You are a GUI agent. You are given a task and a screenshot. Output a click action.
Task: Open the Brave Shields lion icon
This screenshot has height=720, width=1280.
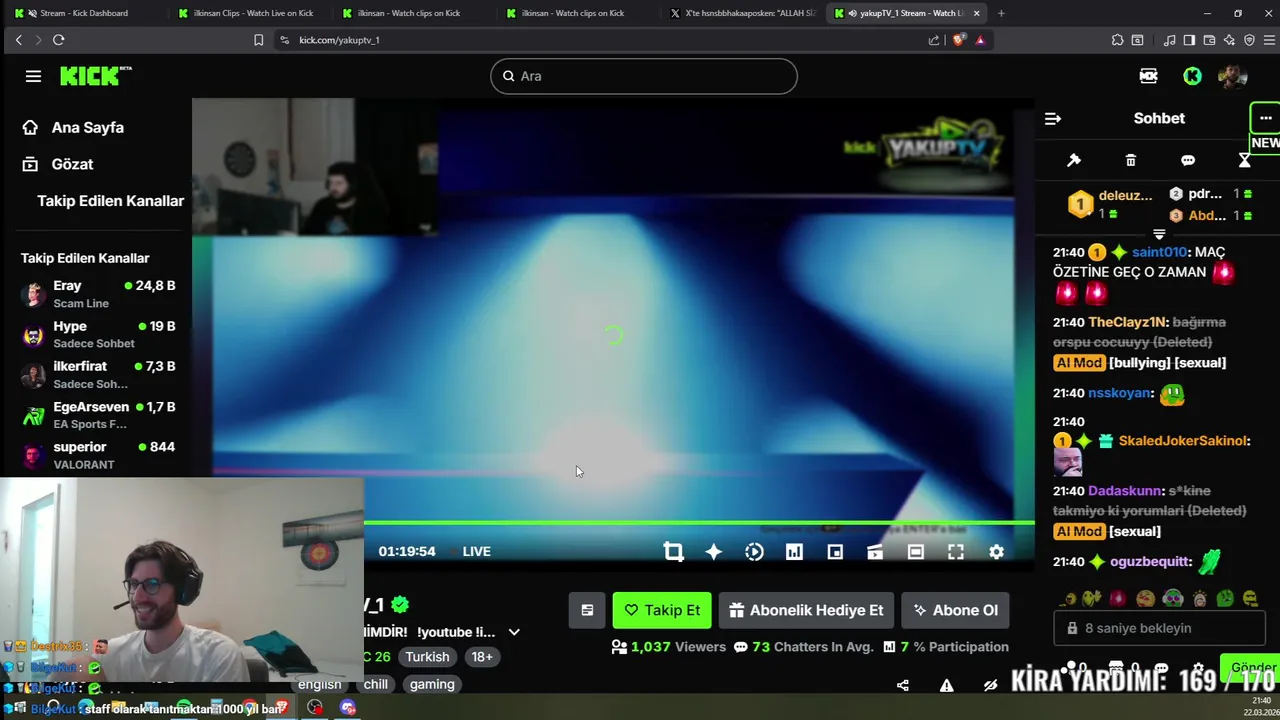point(958,40)
